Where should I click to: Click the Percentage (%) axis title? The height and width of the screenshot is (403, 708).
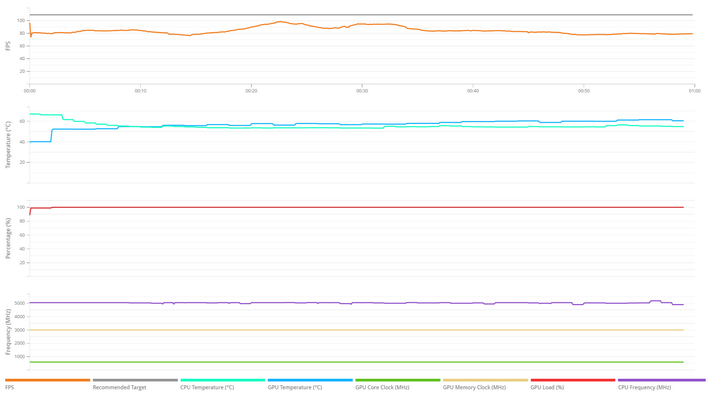9,238
